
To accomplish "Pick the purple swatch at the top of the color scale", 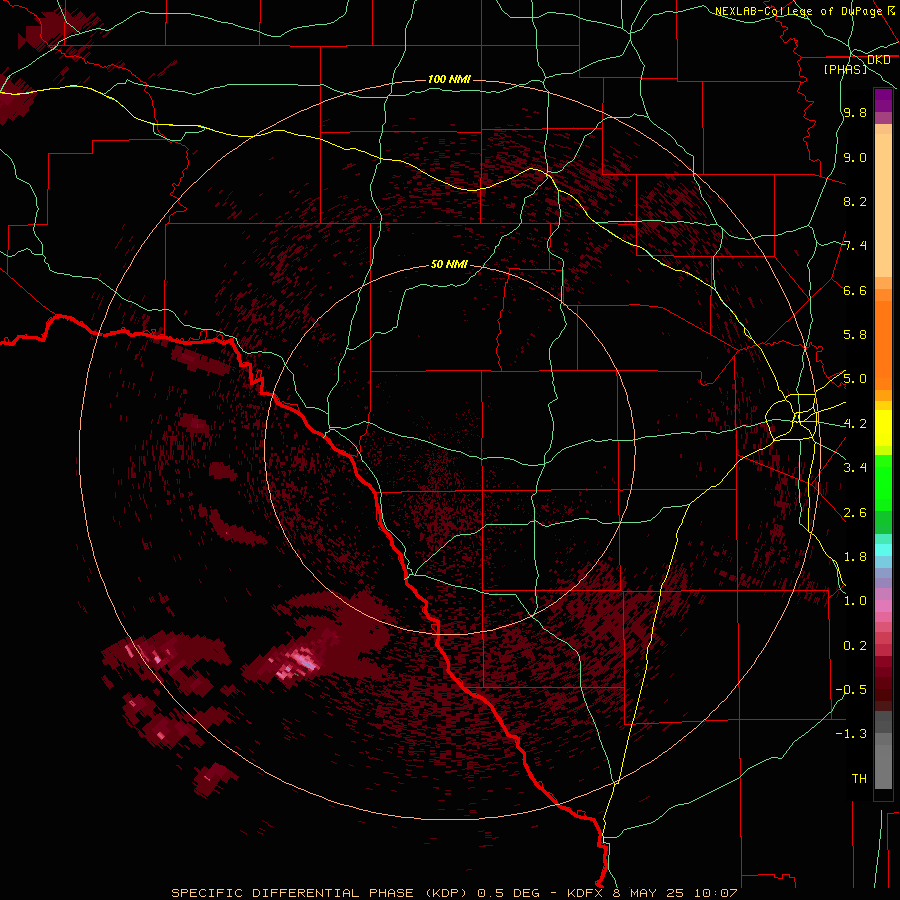I will [883, 100].
